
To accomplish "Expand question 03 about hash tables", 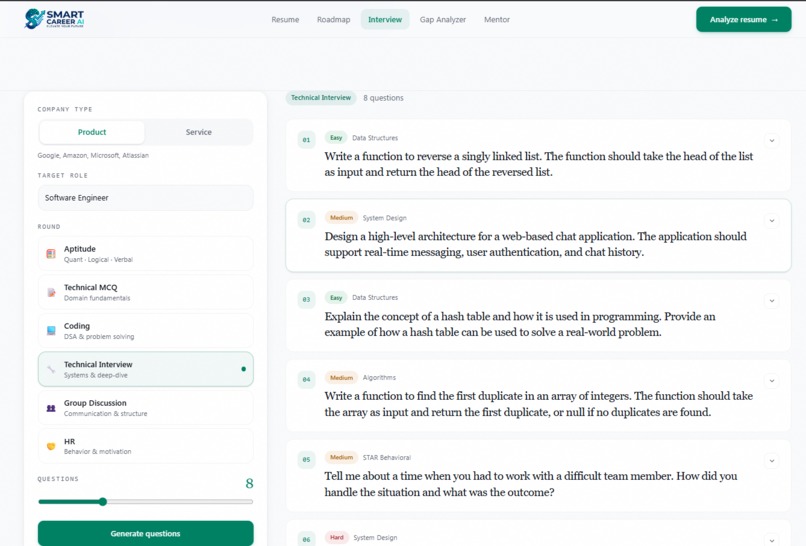I will tap(772, 301).
